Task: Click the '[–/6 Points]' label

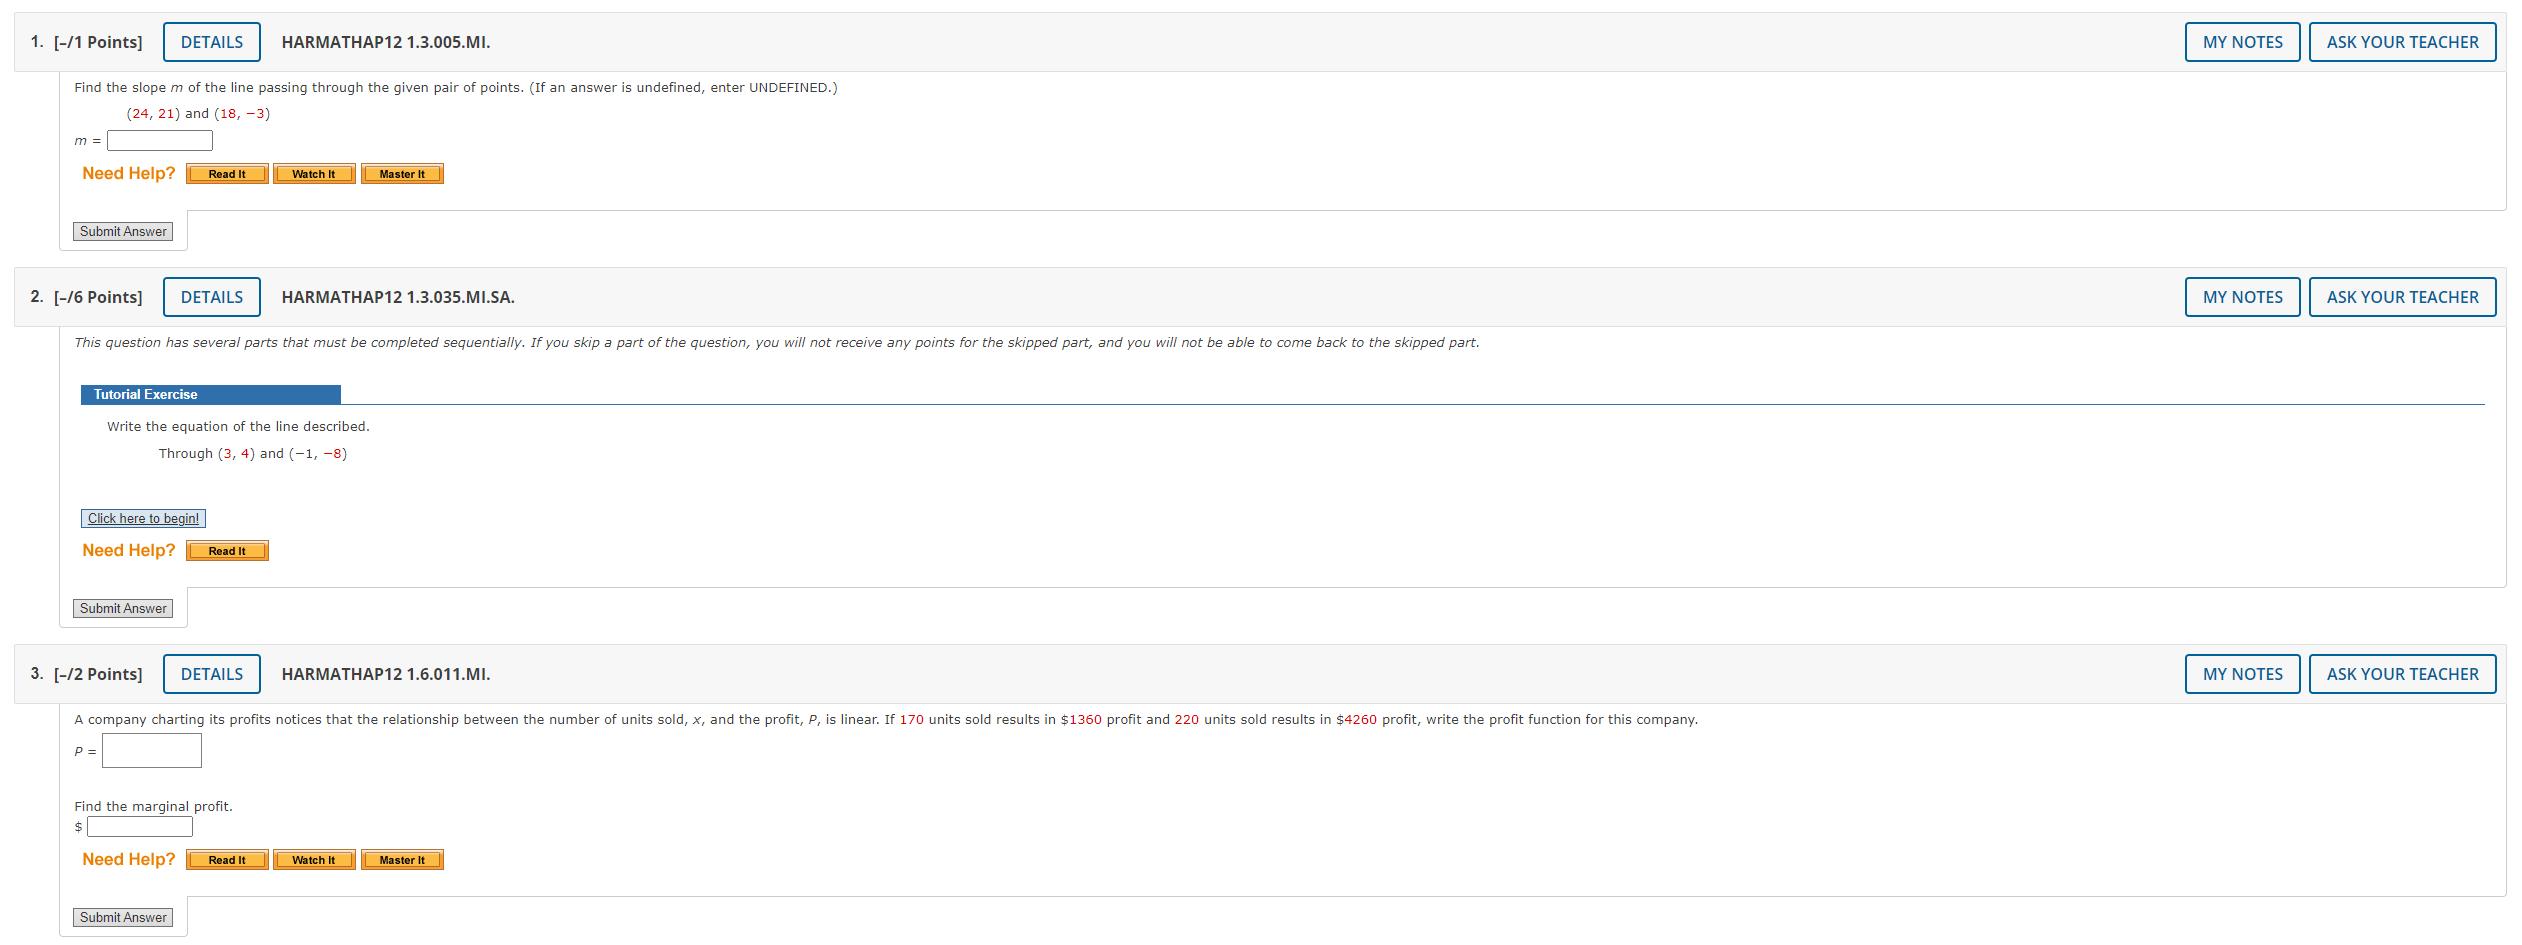Action: (98, 297)
